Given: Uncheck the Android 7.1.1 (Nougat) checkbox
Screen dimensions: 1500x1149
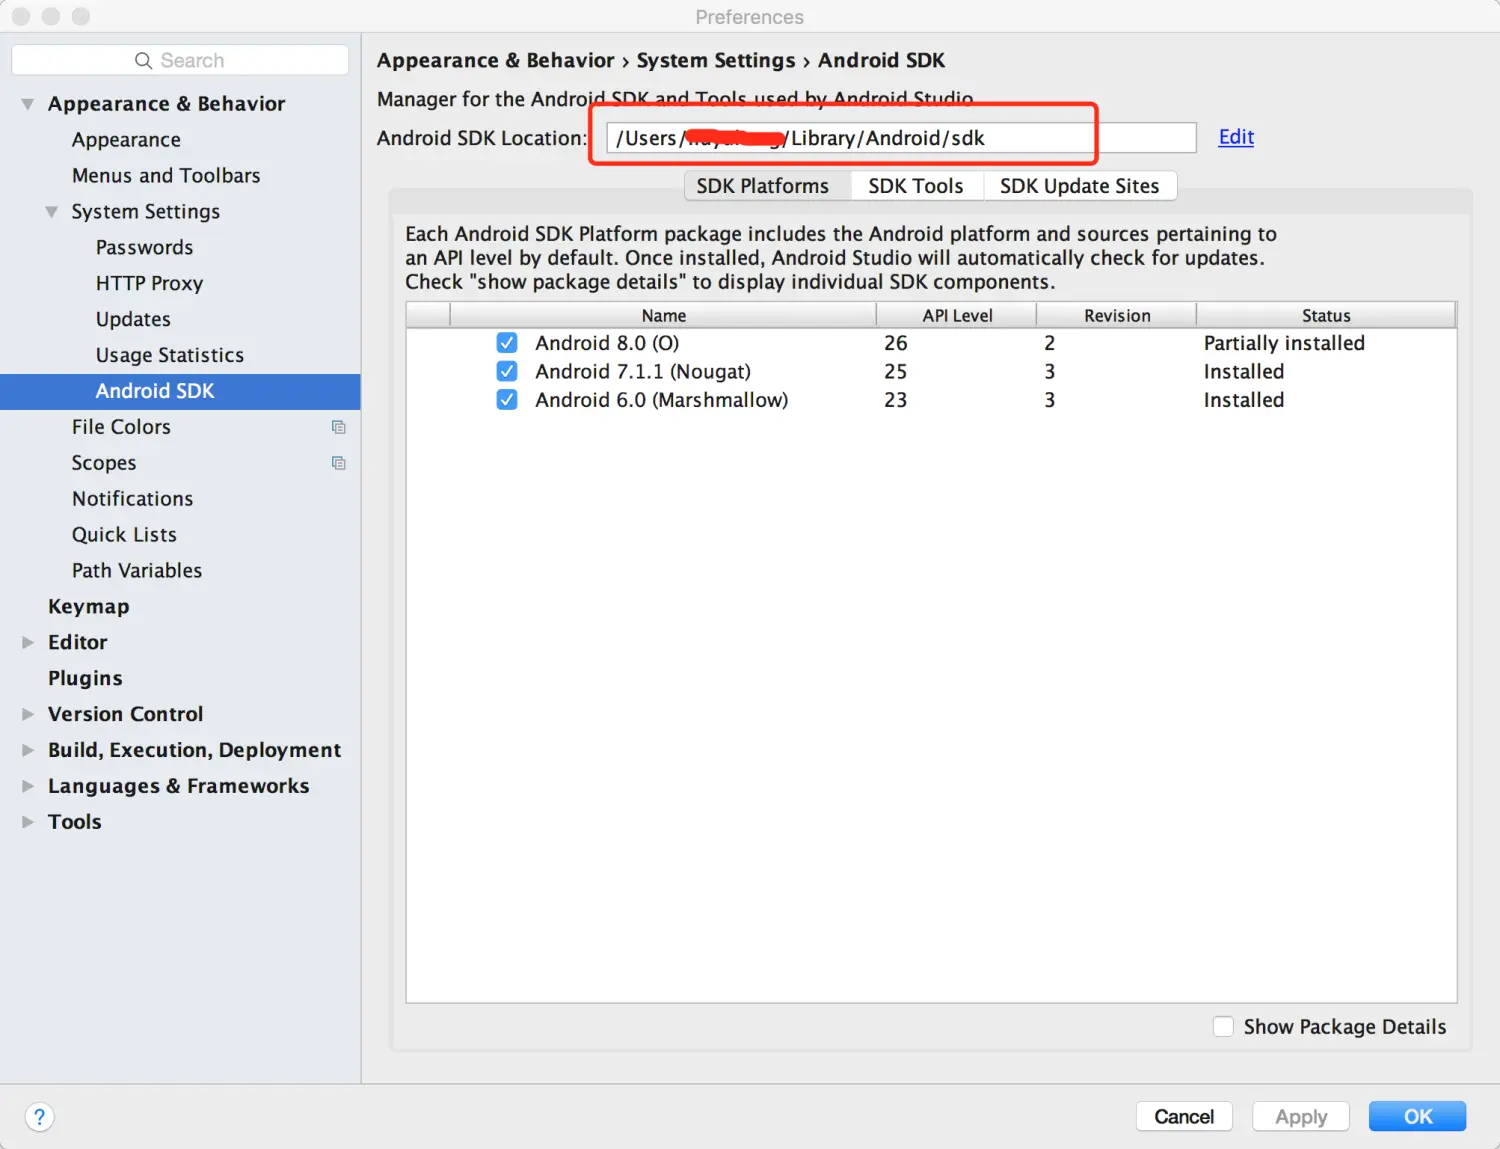Looking at the screenshot, I should pyautogui.click(x=507, y=371).
